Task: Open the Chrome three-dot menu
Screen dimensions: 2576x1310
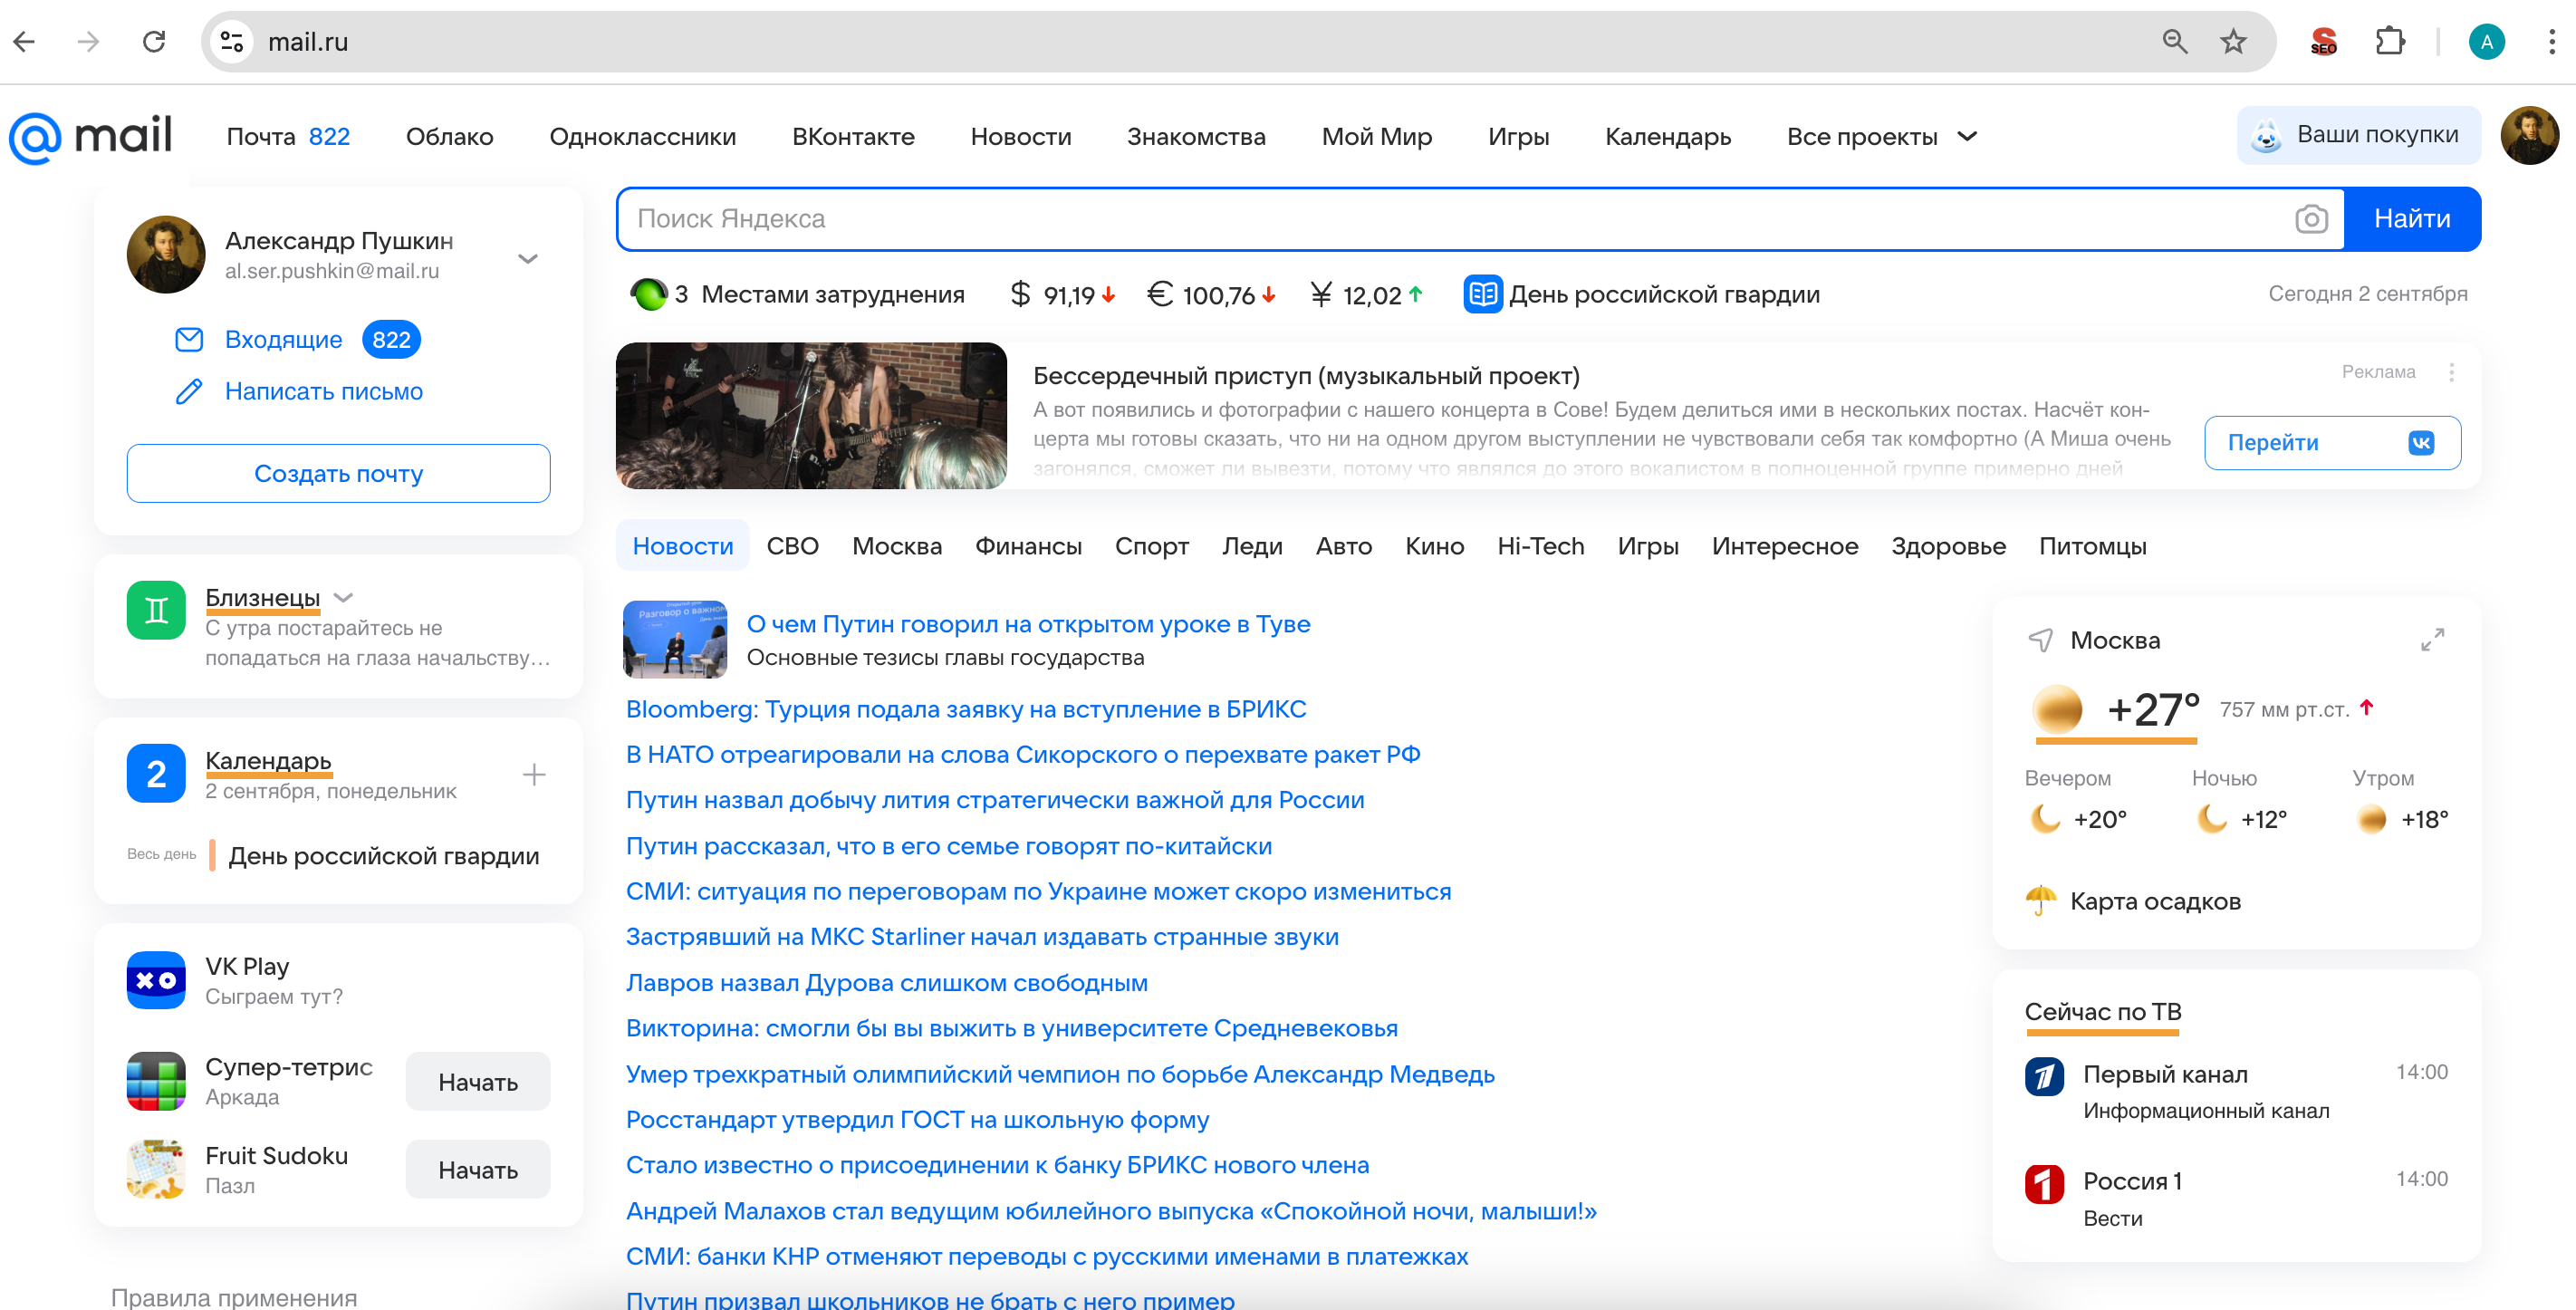Action: [x=2551, y=42]
